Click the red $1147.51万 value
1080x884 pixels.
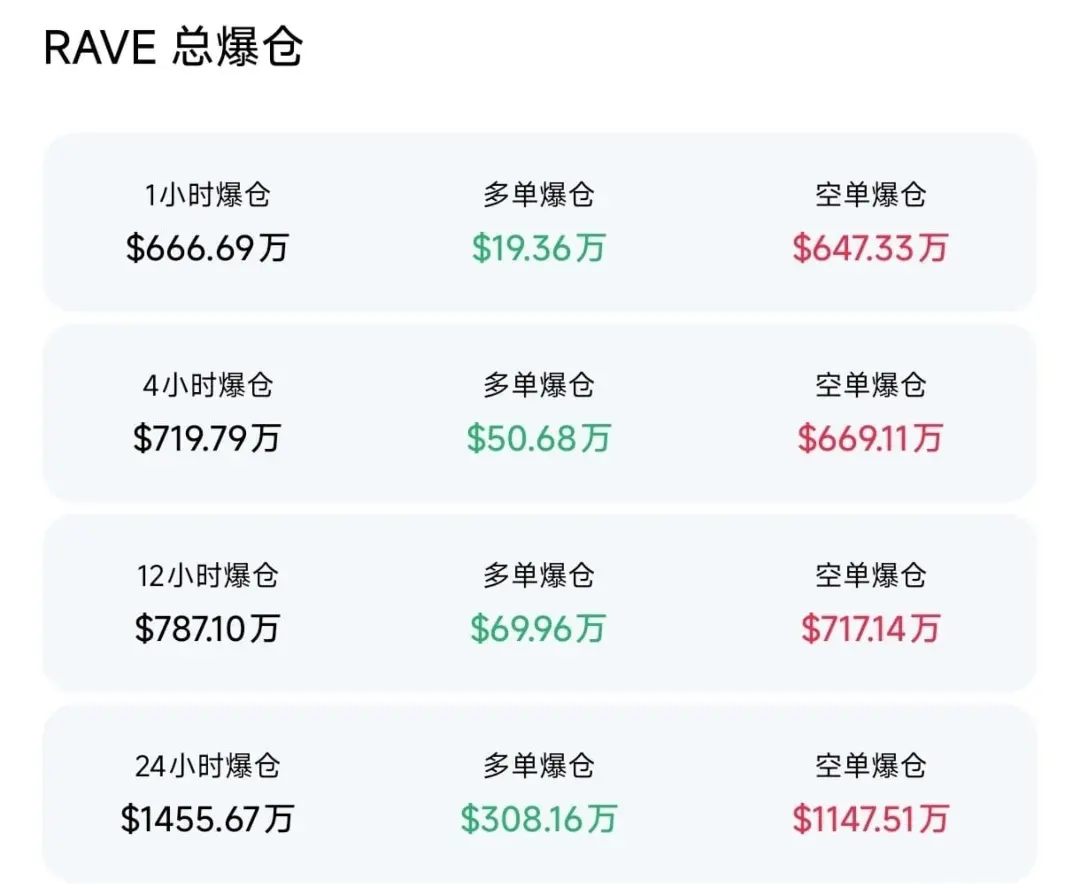(x=870, y=820)
